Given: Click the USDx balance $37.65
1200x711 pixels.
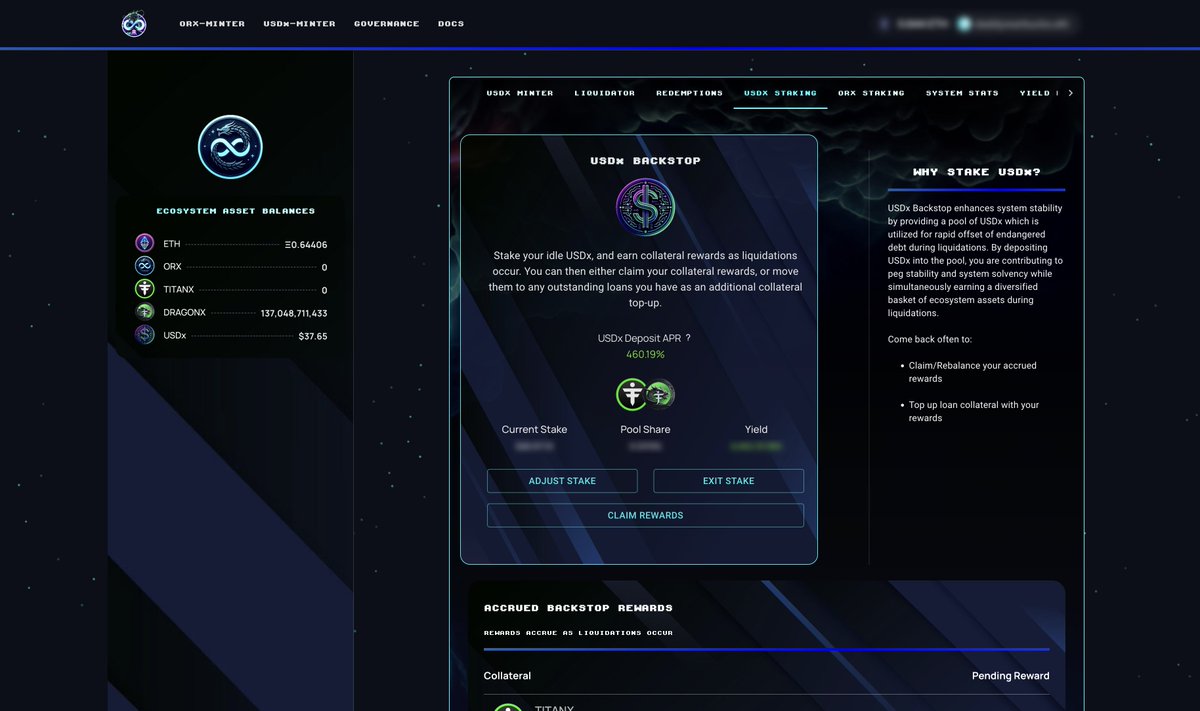Looking at the screenshot, I should point(313,336).
